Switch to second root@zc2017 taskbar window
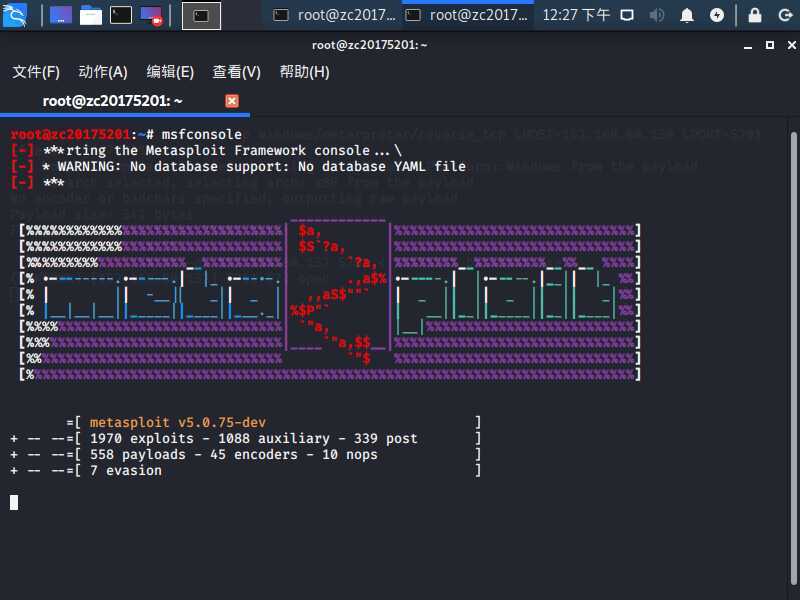Viewport: 800px width, 600px height. (467, 15)
